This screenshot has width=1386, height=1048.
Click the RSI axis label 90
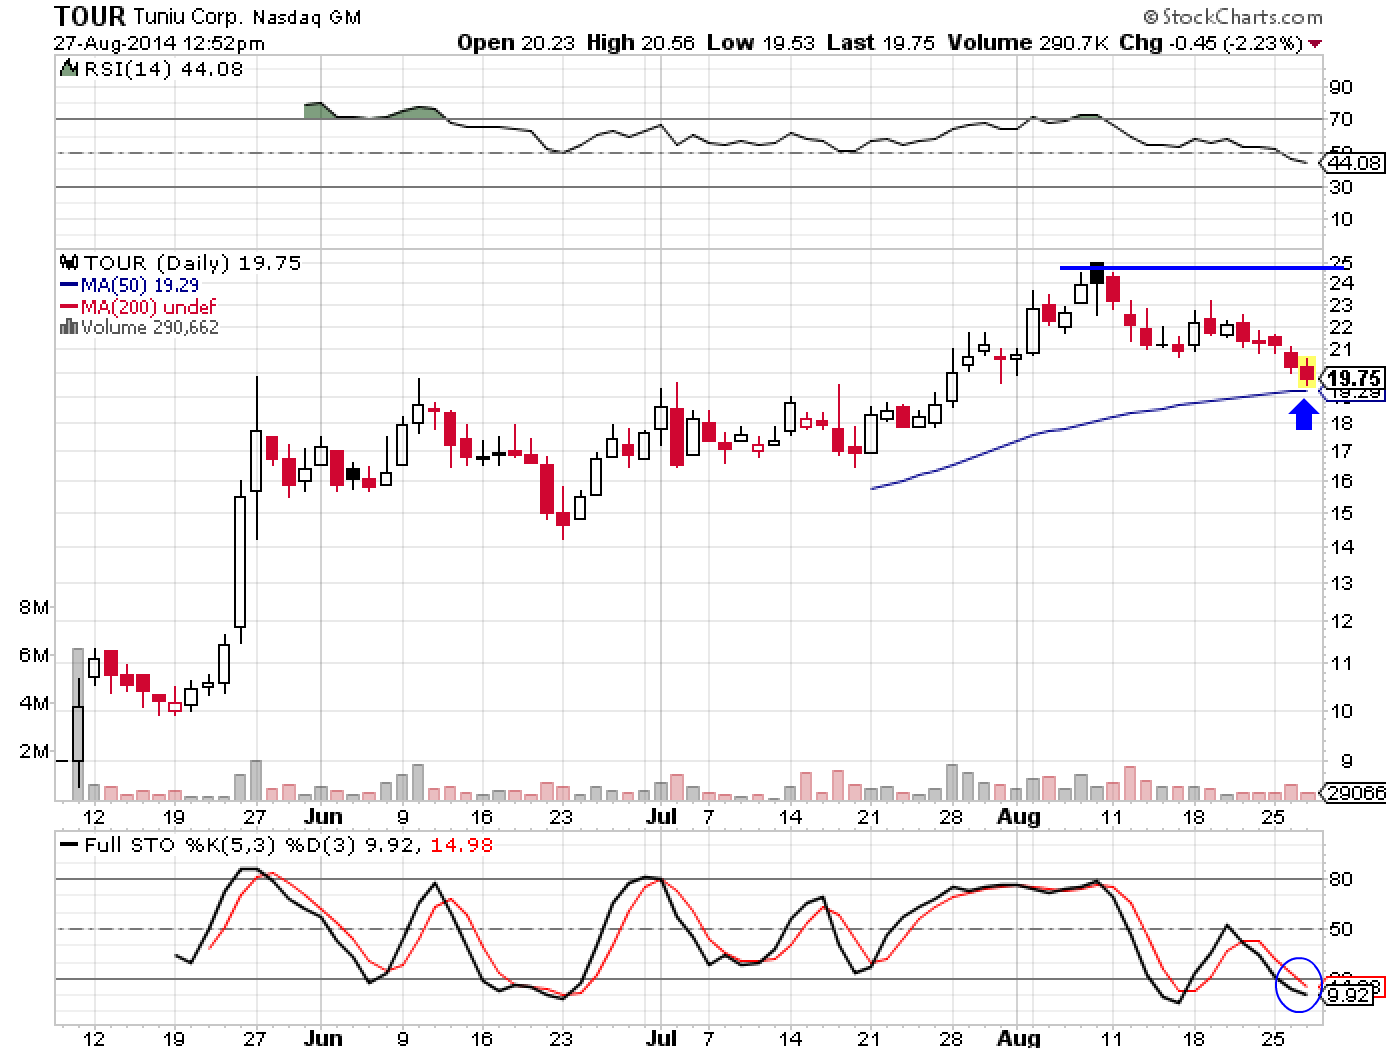[1340, 87]
